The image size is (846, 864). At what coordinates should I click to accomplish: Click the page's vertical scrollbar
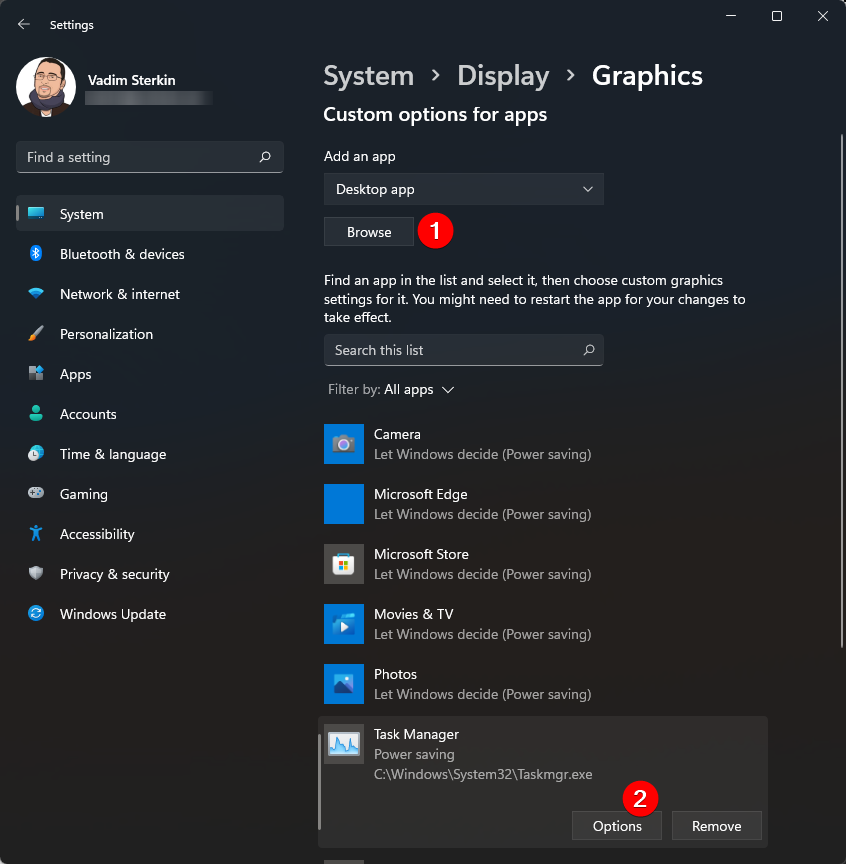842,391
